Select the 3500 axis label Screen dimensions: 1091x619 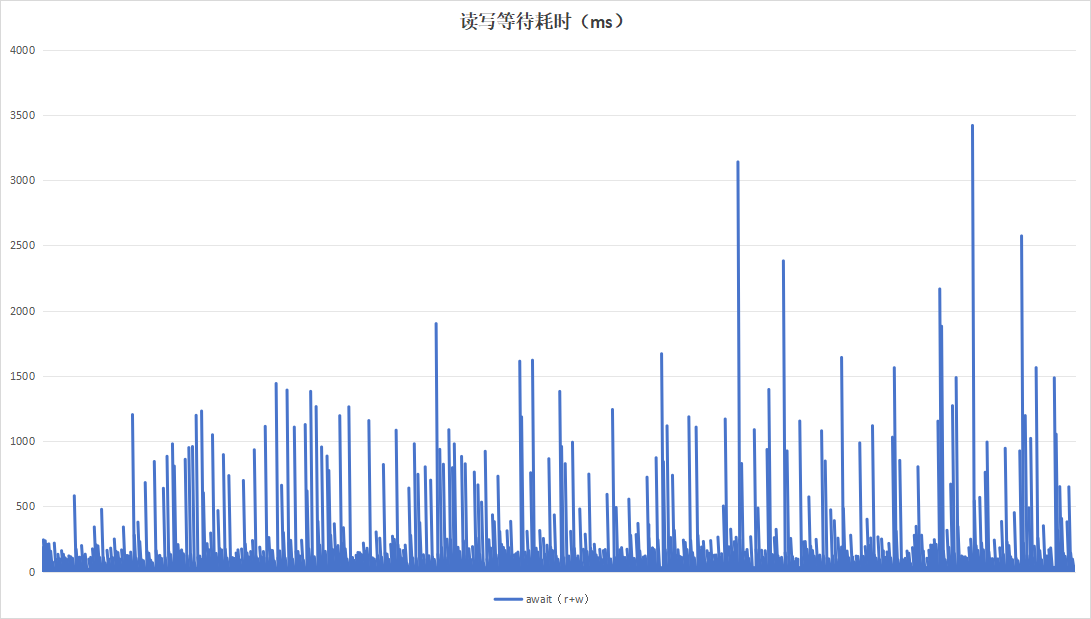click(x=22, y=115)
